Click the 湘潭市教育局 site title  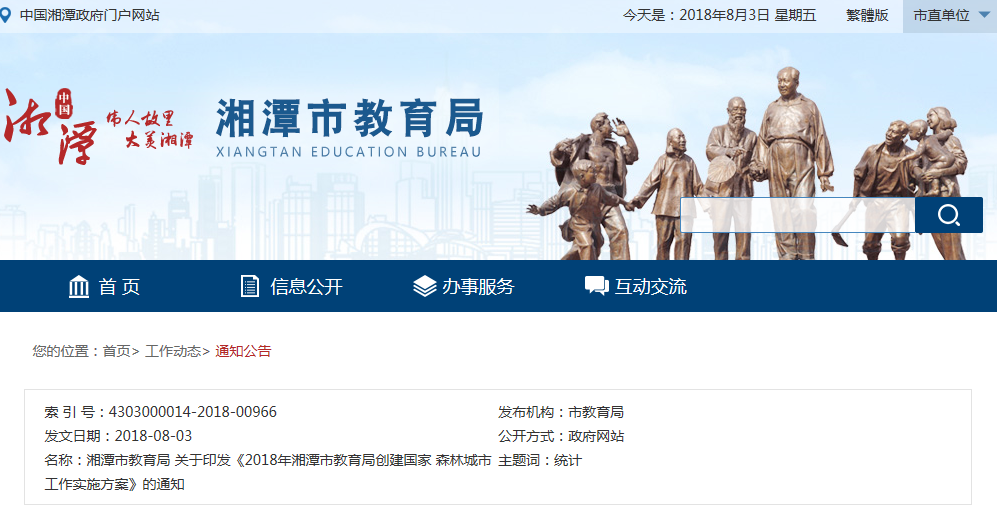349,118
